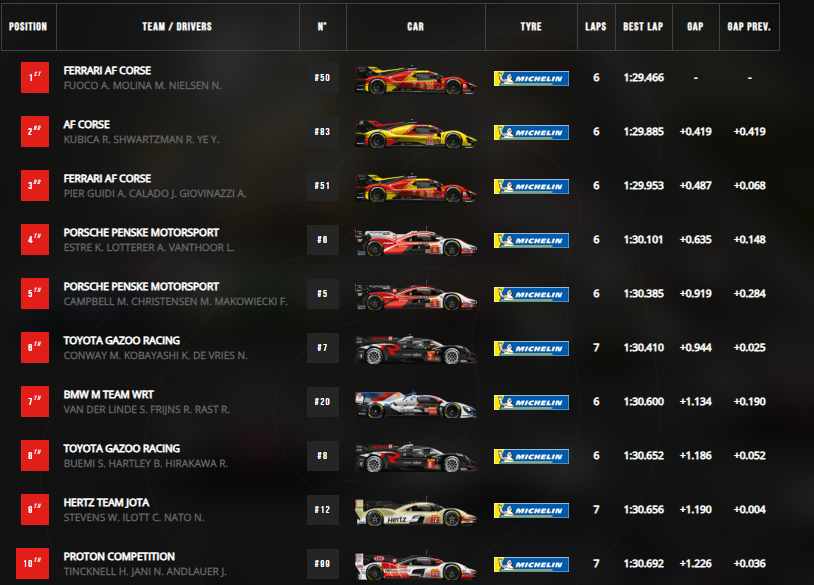
Task: Click the #50 car number badge
Action: (x=322, y=78)
